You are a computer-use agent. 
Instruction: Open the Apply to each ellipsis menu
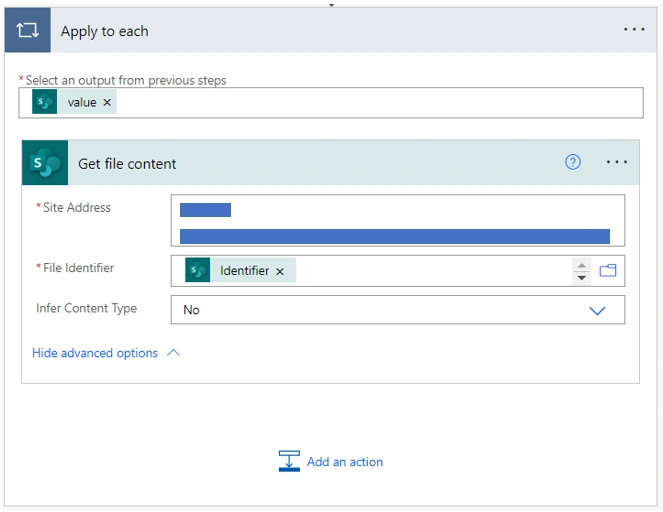tap(634, 30)
